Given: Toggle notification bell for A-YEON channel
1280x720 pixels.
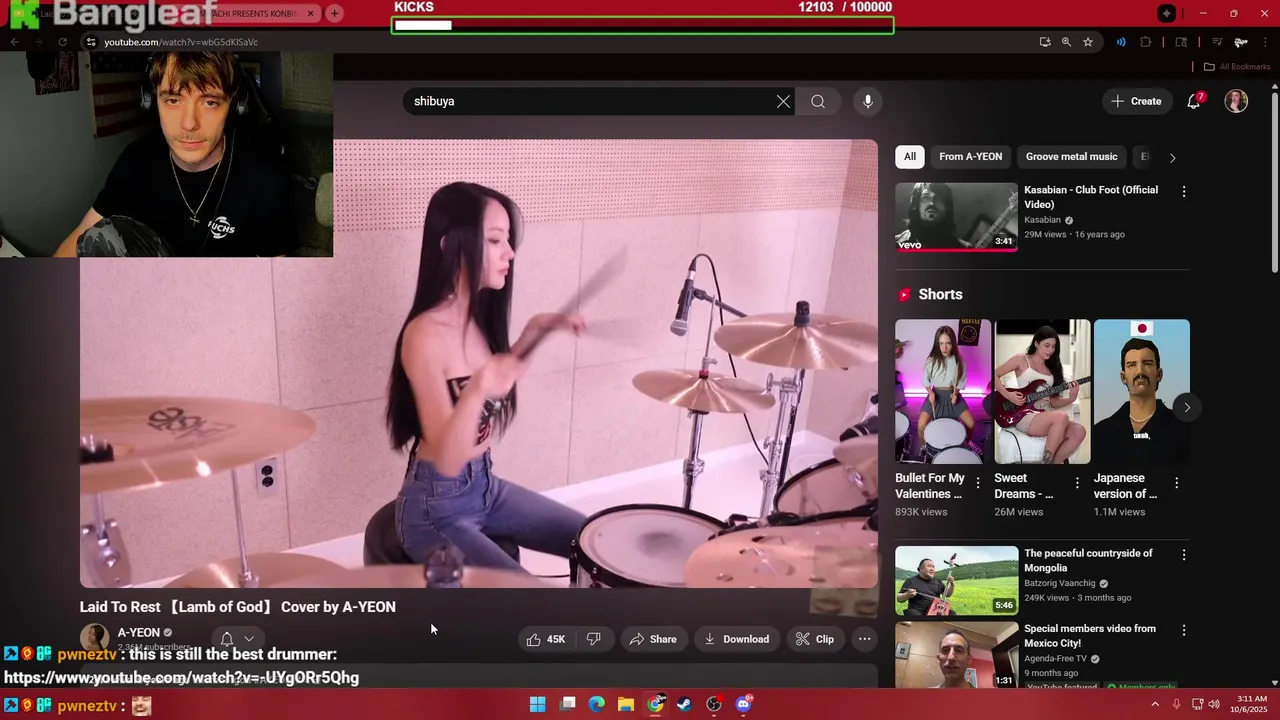Looking at the screenshot, I should [x=227, y=639].
